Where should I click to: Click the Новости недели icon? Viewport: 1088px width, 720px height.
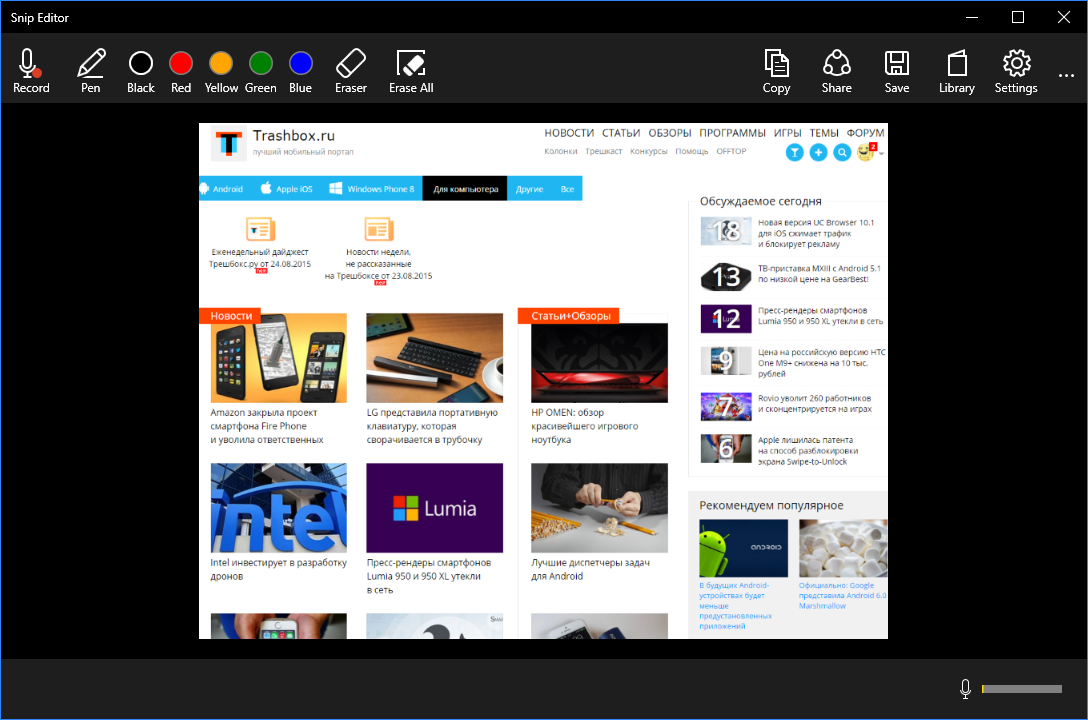[x=379, y=229]
